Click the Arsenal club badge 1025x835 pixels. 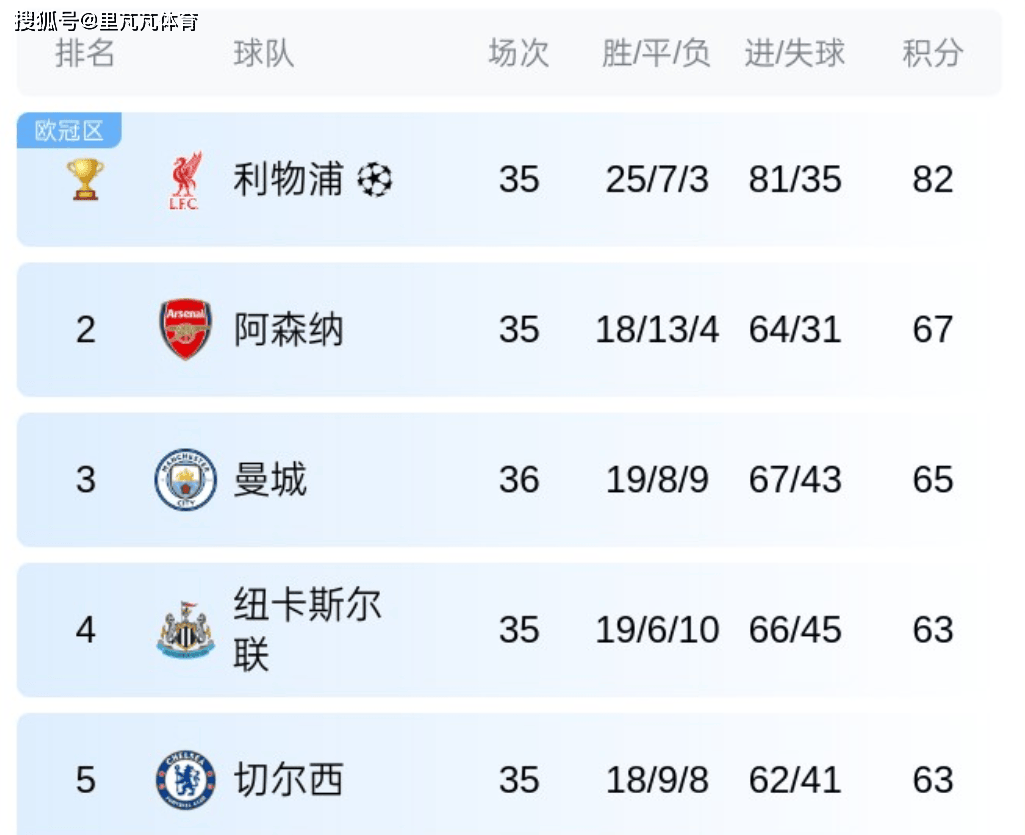(186, 330)
